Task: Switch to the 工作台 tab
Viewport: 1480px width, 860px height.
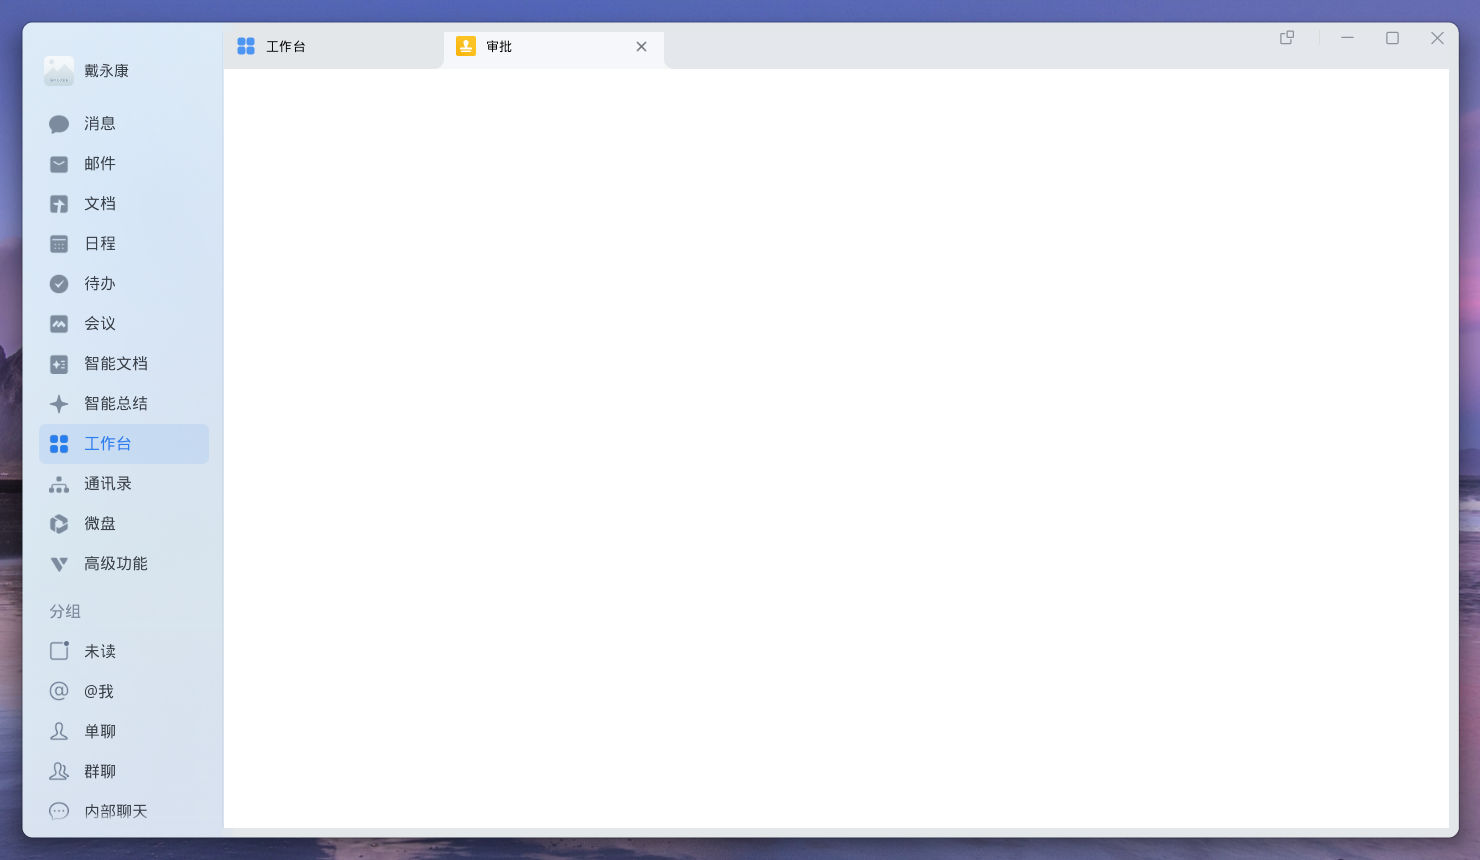Action: coord(333,47)
